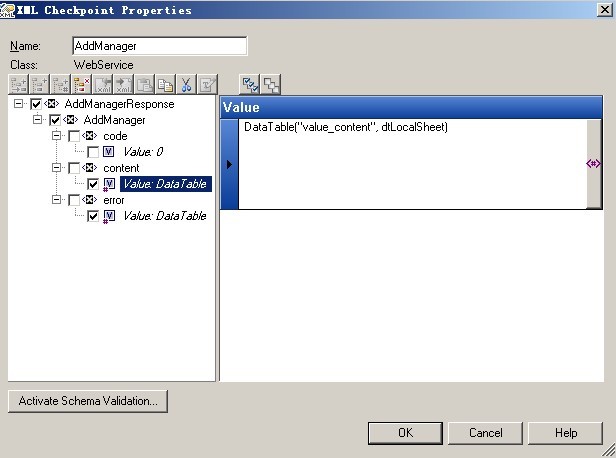This screenshot has height=458, width=616.
Task: Click the row selector arrow in Value grid
Action: click(x=229, y=164)
